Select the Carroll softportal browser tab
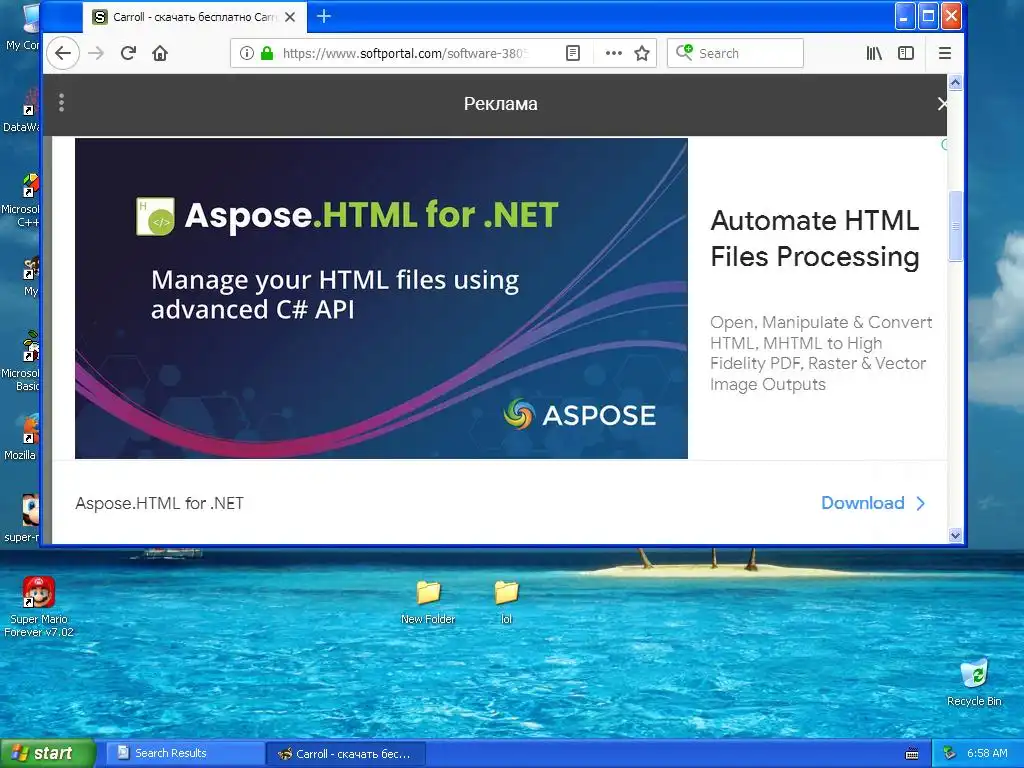Screen dimensions: 1024x768 coord(193,17)
